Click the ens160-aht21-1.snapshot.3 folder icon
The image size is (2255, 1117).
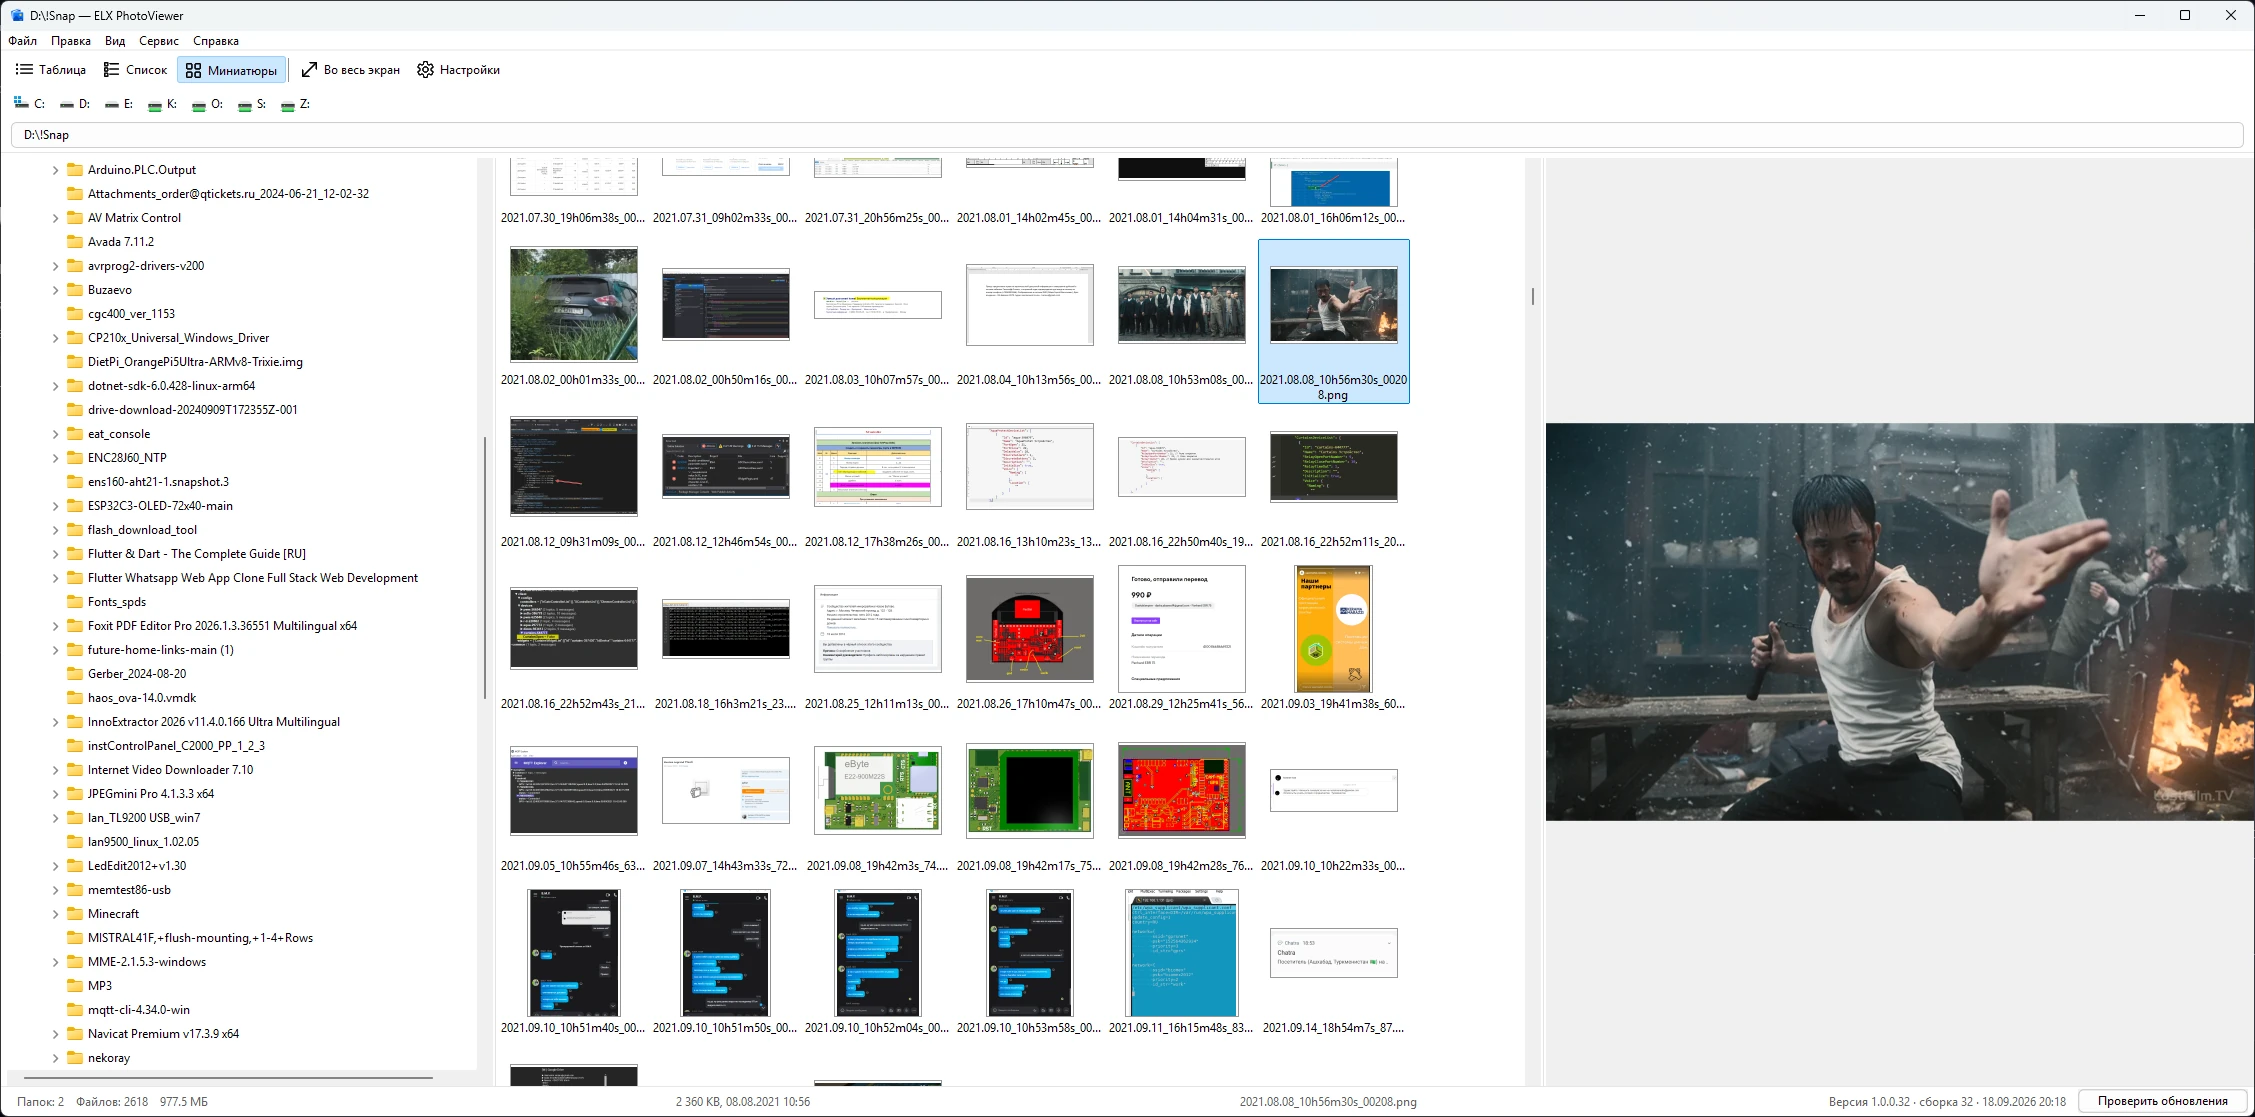(x=75, y=482)
